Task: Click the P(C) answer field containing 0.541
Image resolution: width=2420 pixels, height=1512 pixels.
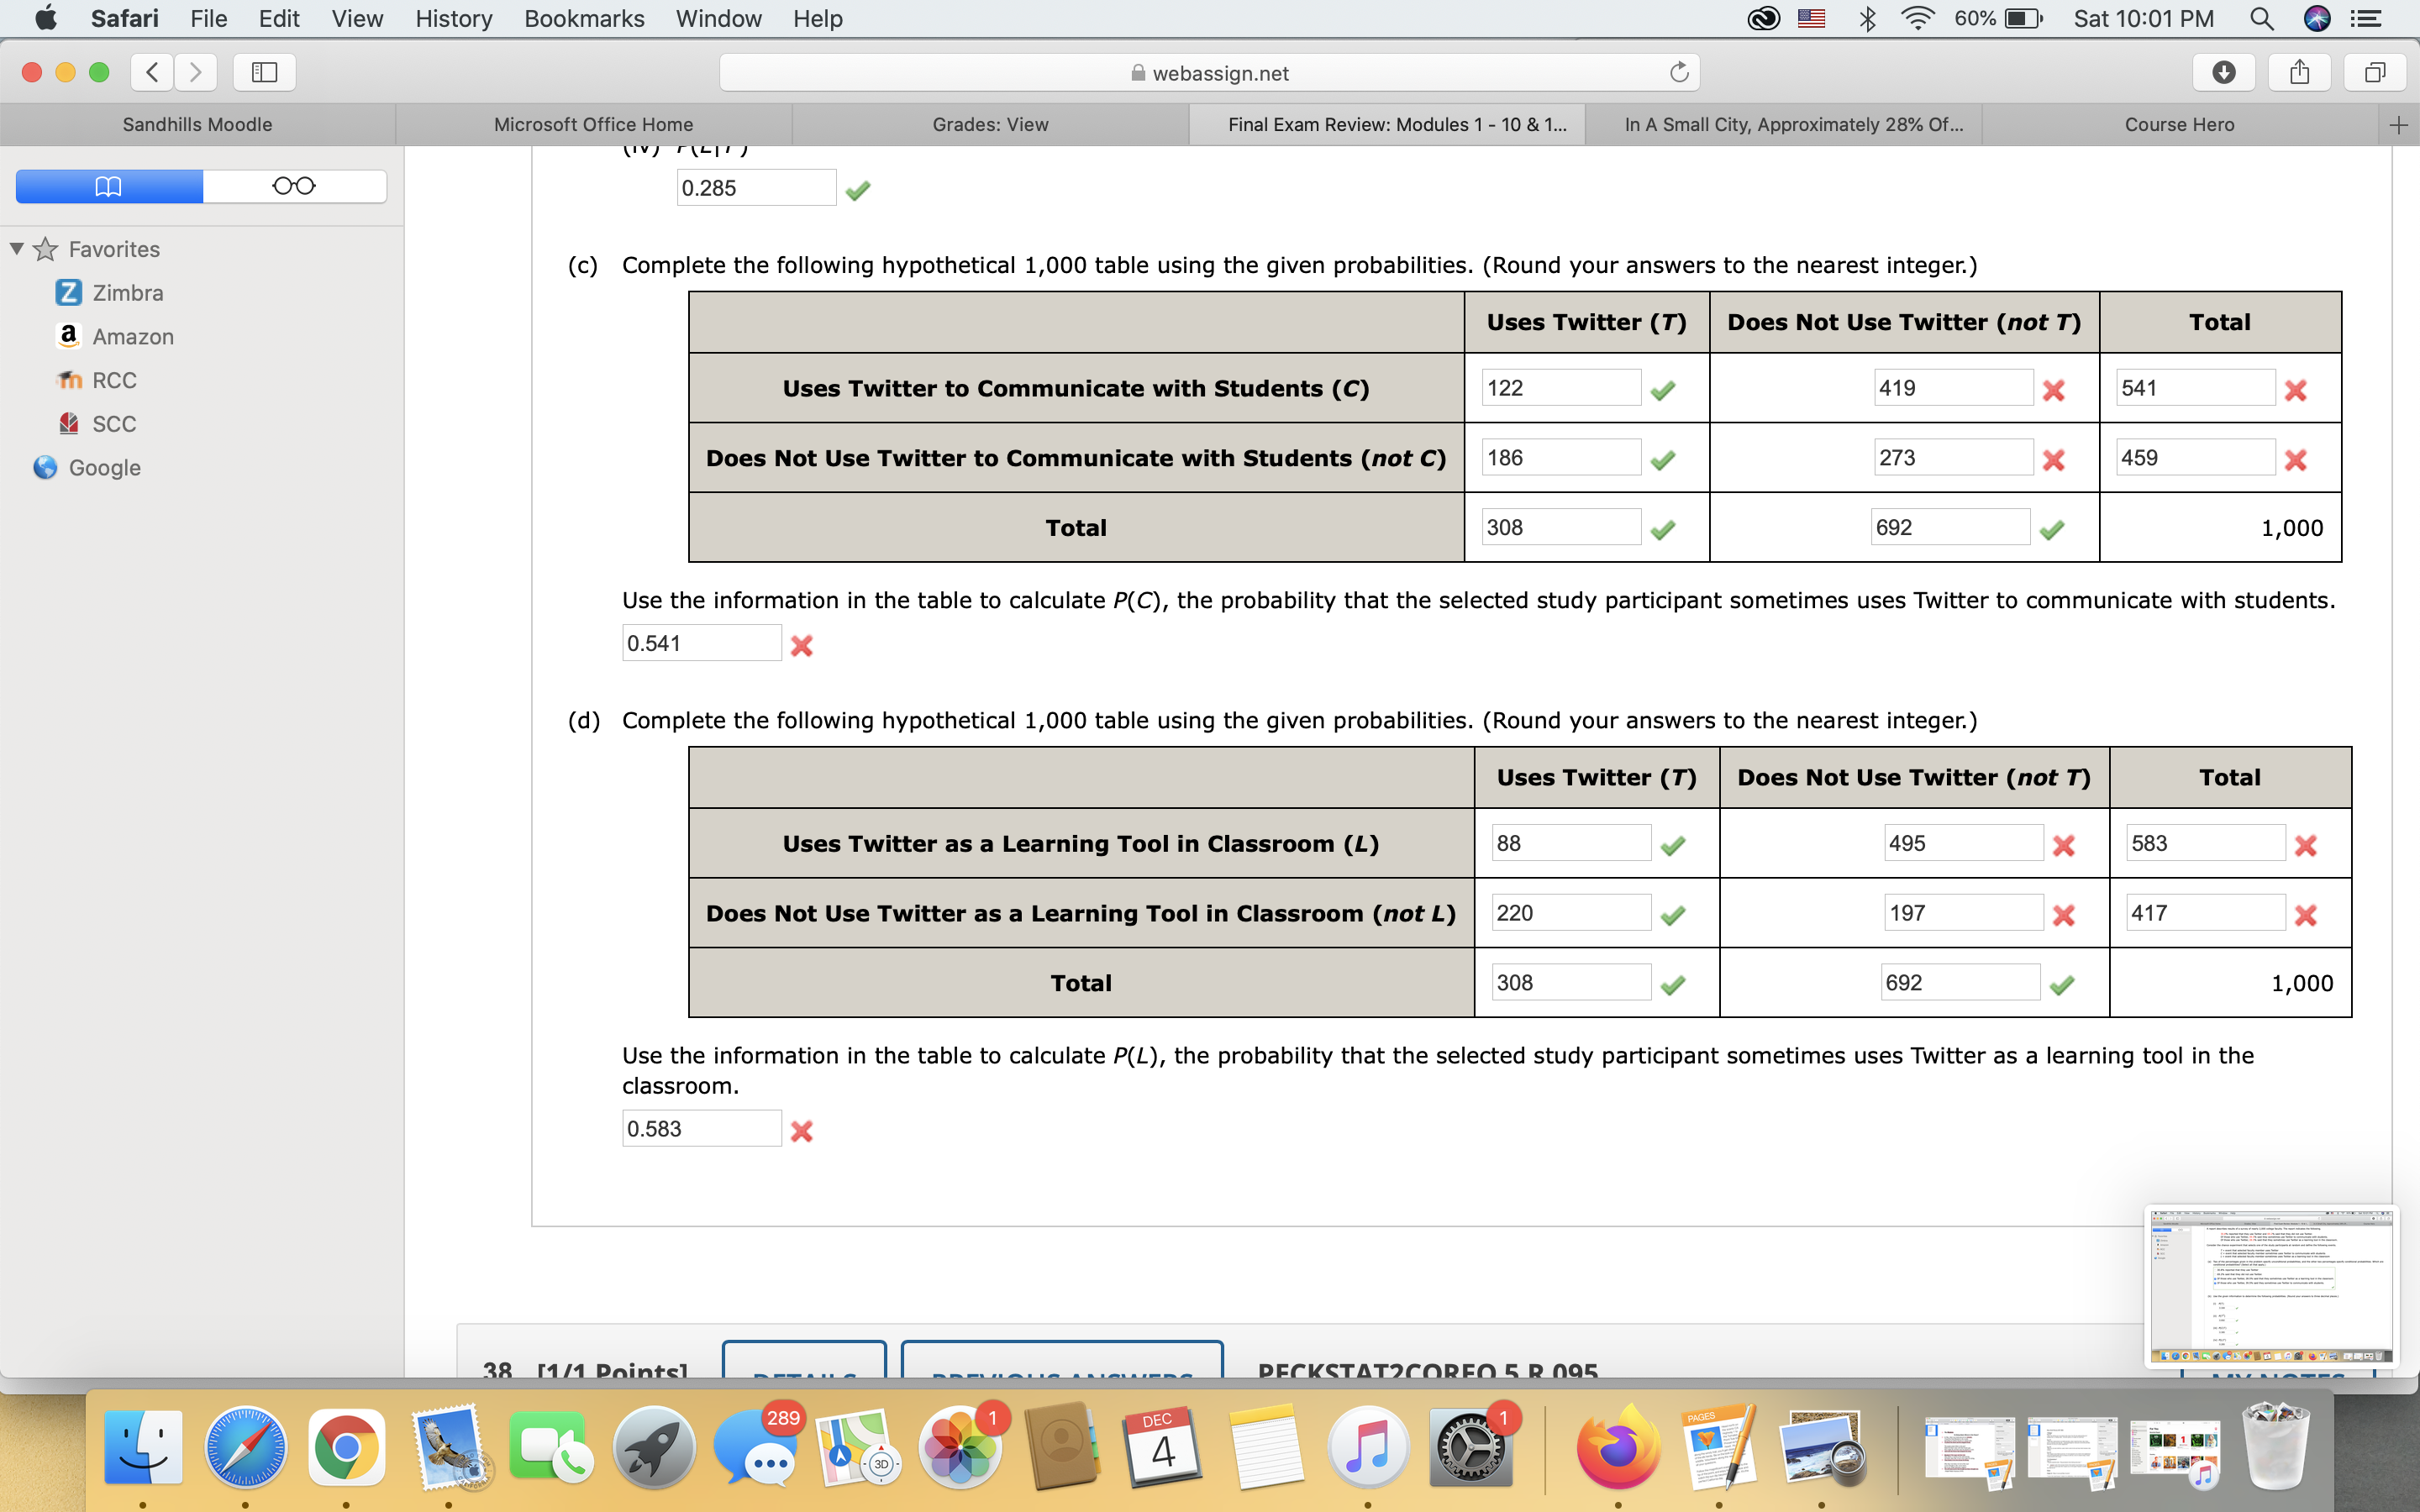Action: coord(701,643)
